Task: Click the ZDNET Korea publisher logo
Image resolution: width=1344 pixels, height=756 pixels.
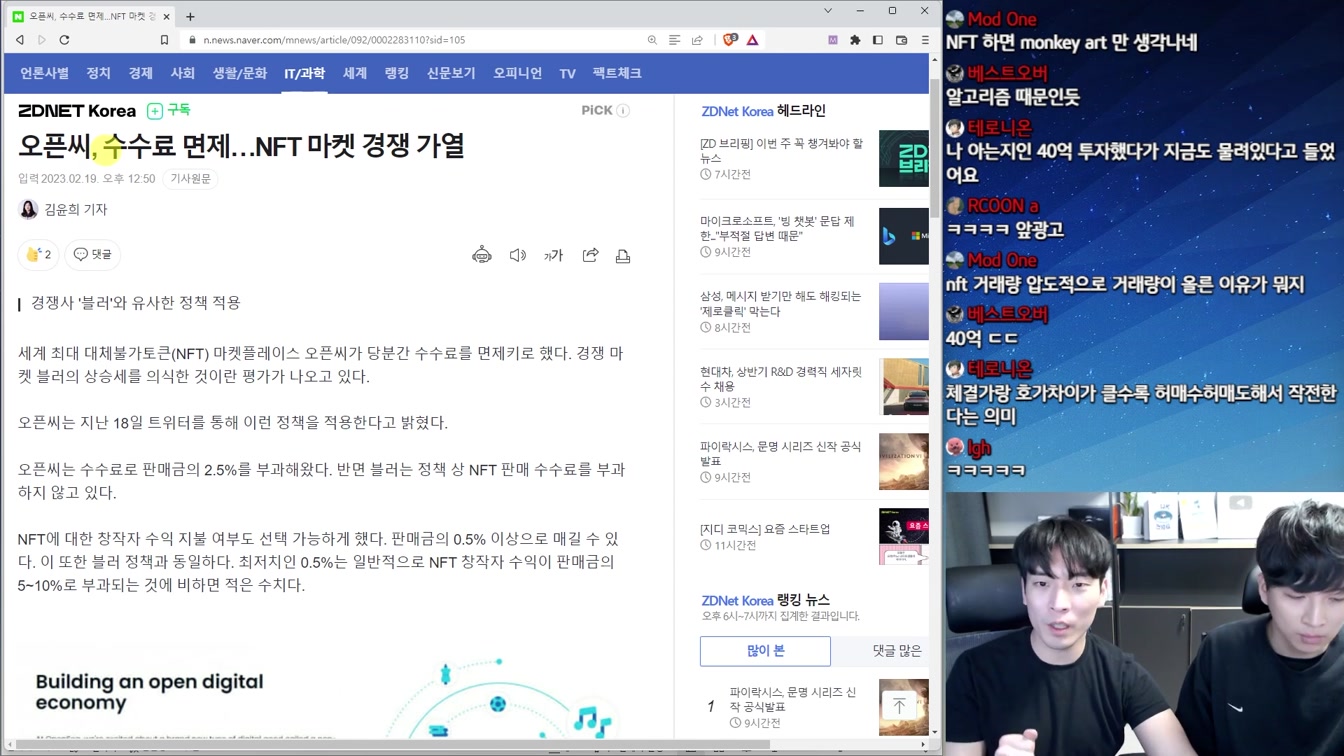Action: click(x=77, y=111)
